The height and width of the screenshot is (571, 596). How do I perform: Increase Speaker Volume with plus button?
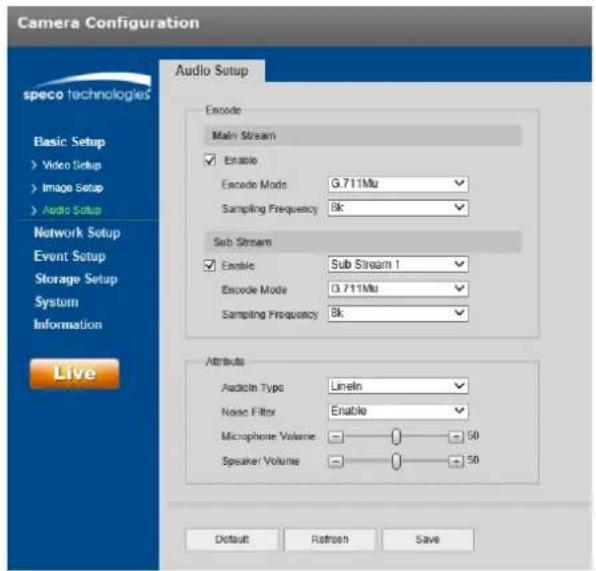[x=456, y=462]
